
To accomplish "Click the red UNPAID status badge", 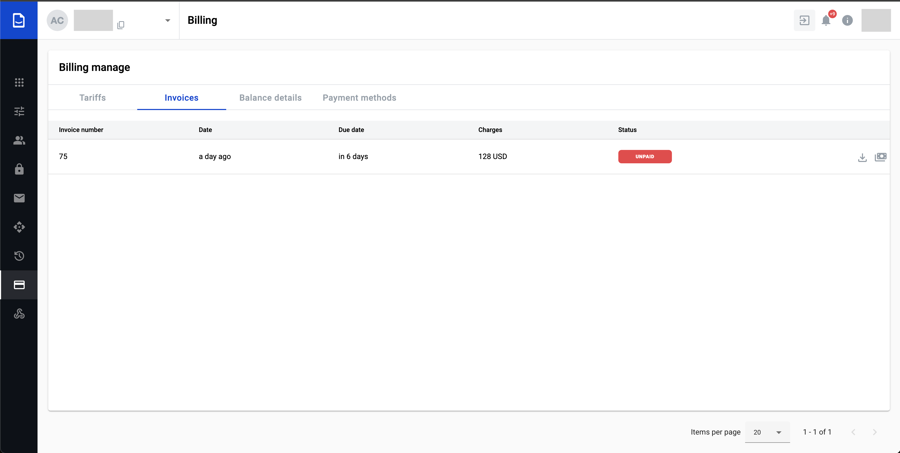I will 645,157.
